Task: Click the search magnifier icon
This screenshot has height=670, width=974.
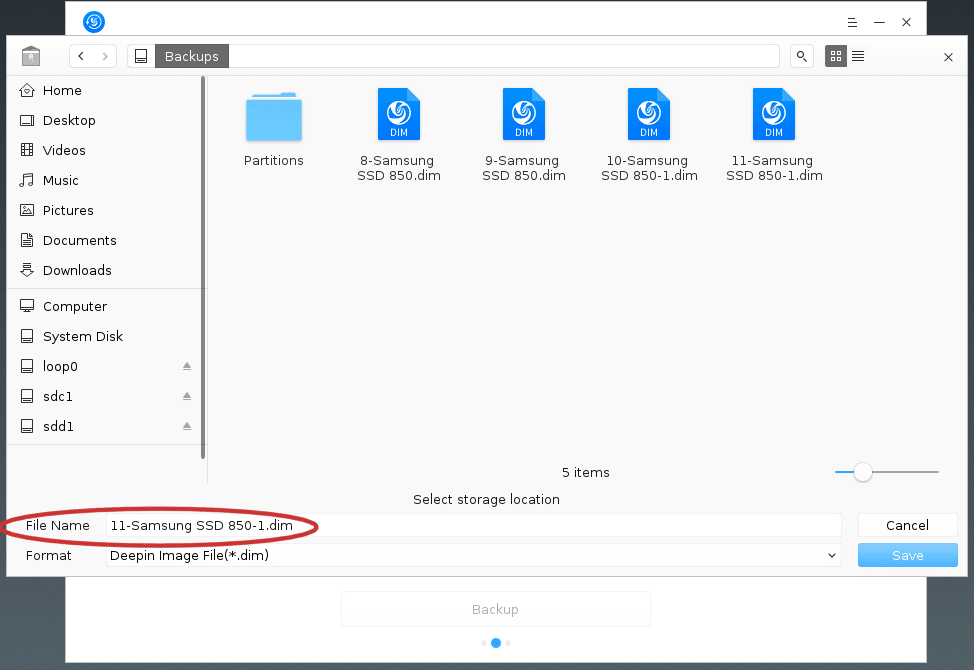Action: coord(802,57)
